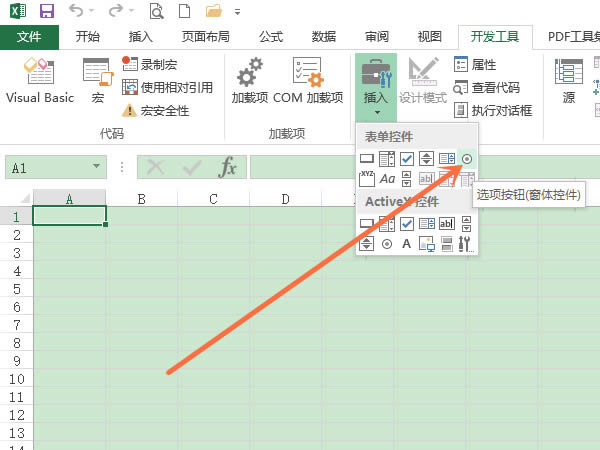The height and width of the screenshot is (450, 600).
Task: Insert a form control Combo Box
Action: [387, 159]
